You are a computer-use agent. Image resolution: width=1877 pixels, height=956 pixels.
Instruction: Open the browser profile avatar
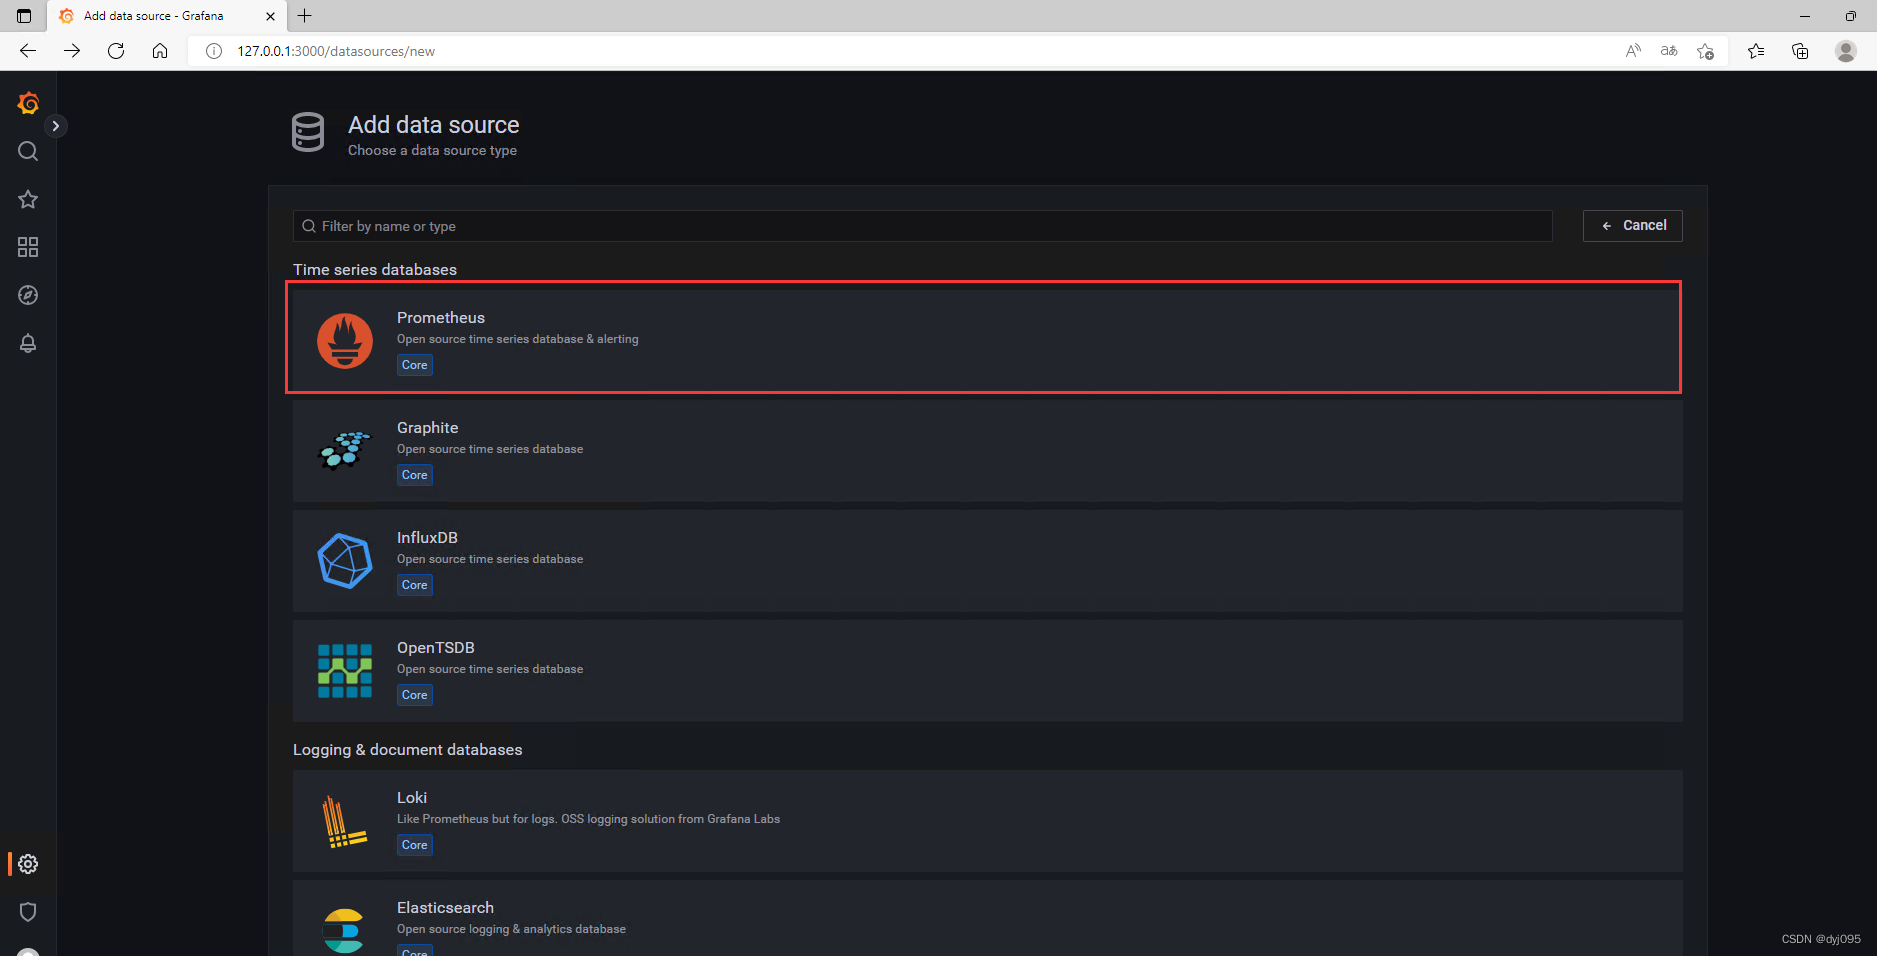click(x=1846, y=51)
